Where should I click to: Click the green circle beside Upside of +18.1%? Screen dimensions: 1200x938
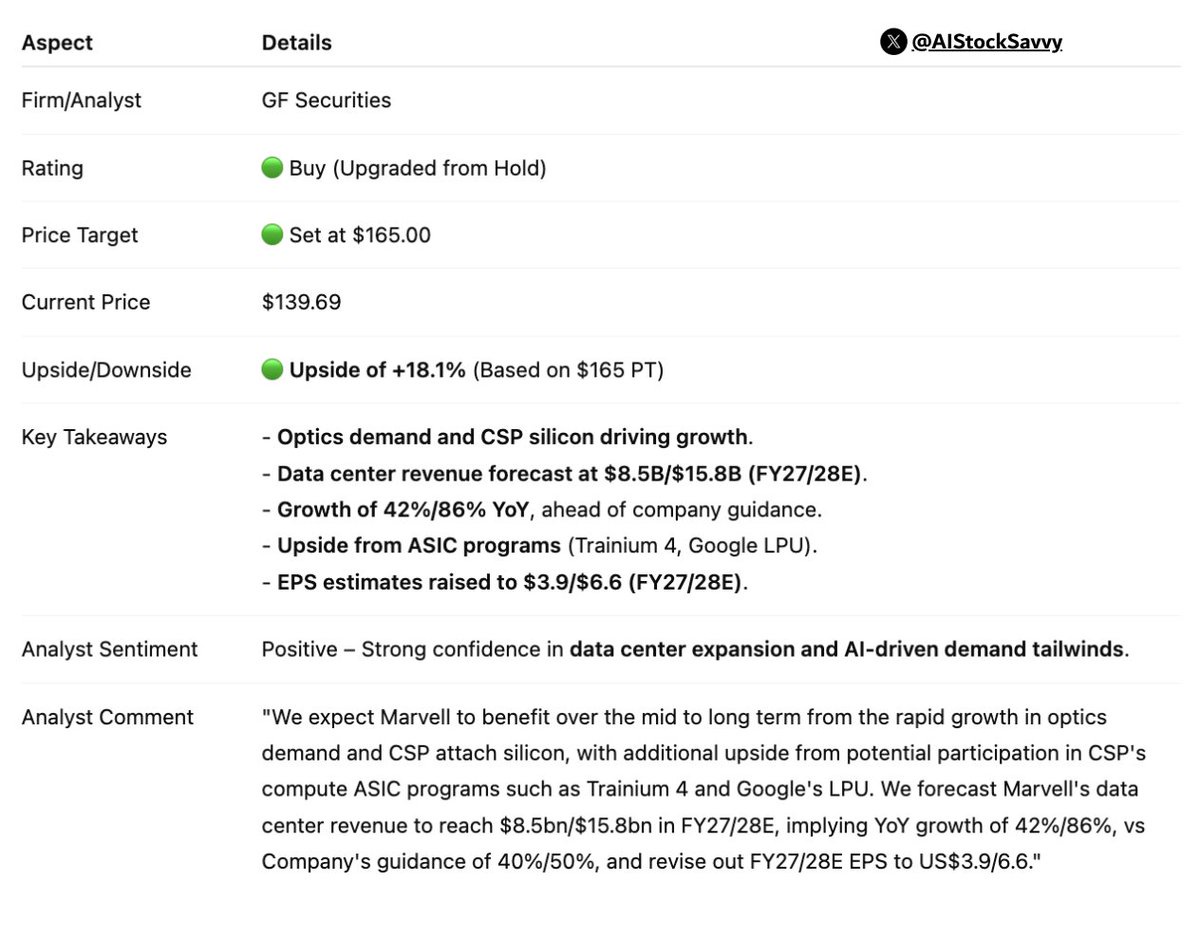(272, 370)
